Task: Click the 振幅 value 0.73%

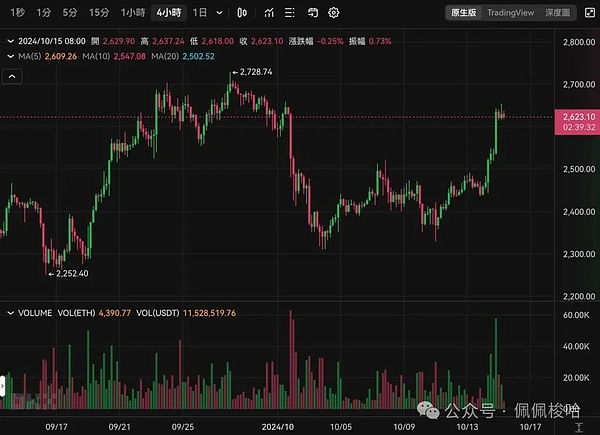Action: point(380,41)
